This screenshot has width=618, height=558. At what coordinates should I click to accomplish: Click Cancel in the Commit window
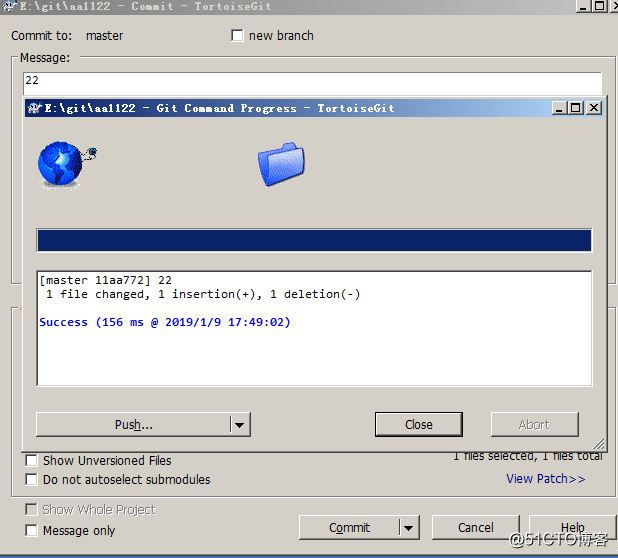[x=475, y=527]
